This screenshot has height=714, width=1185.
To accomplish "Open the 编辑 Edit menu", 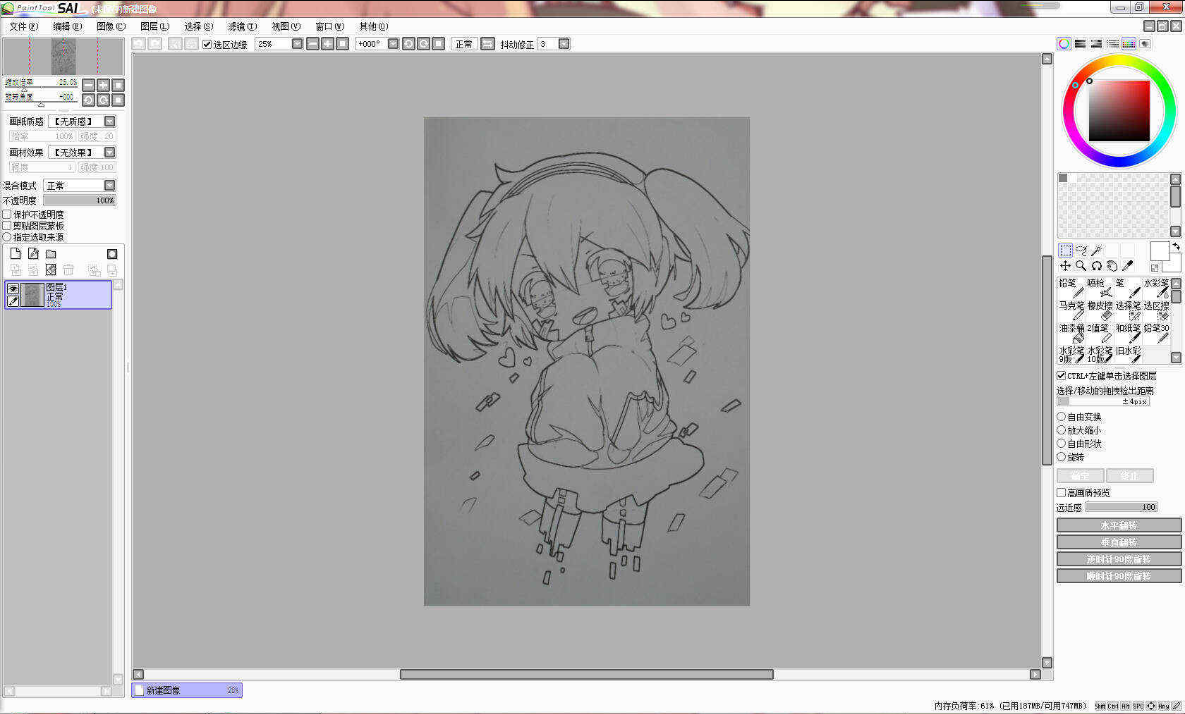I will pyautogui.click(x=67, y=26).
